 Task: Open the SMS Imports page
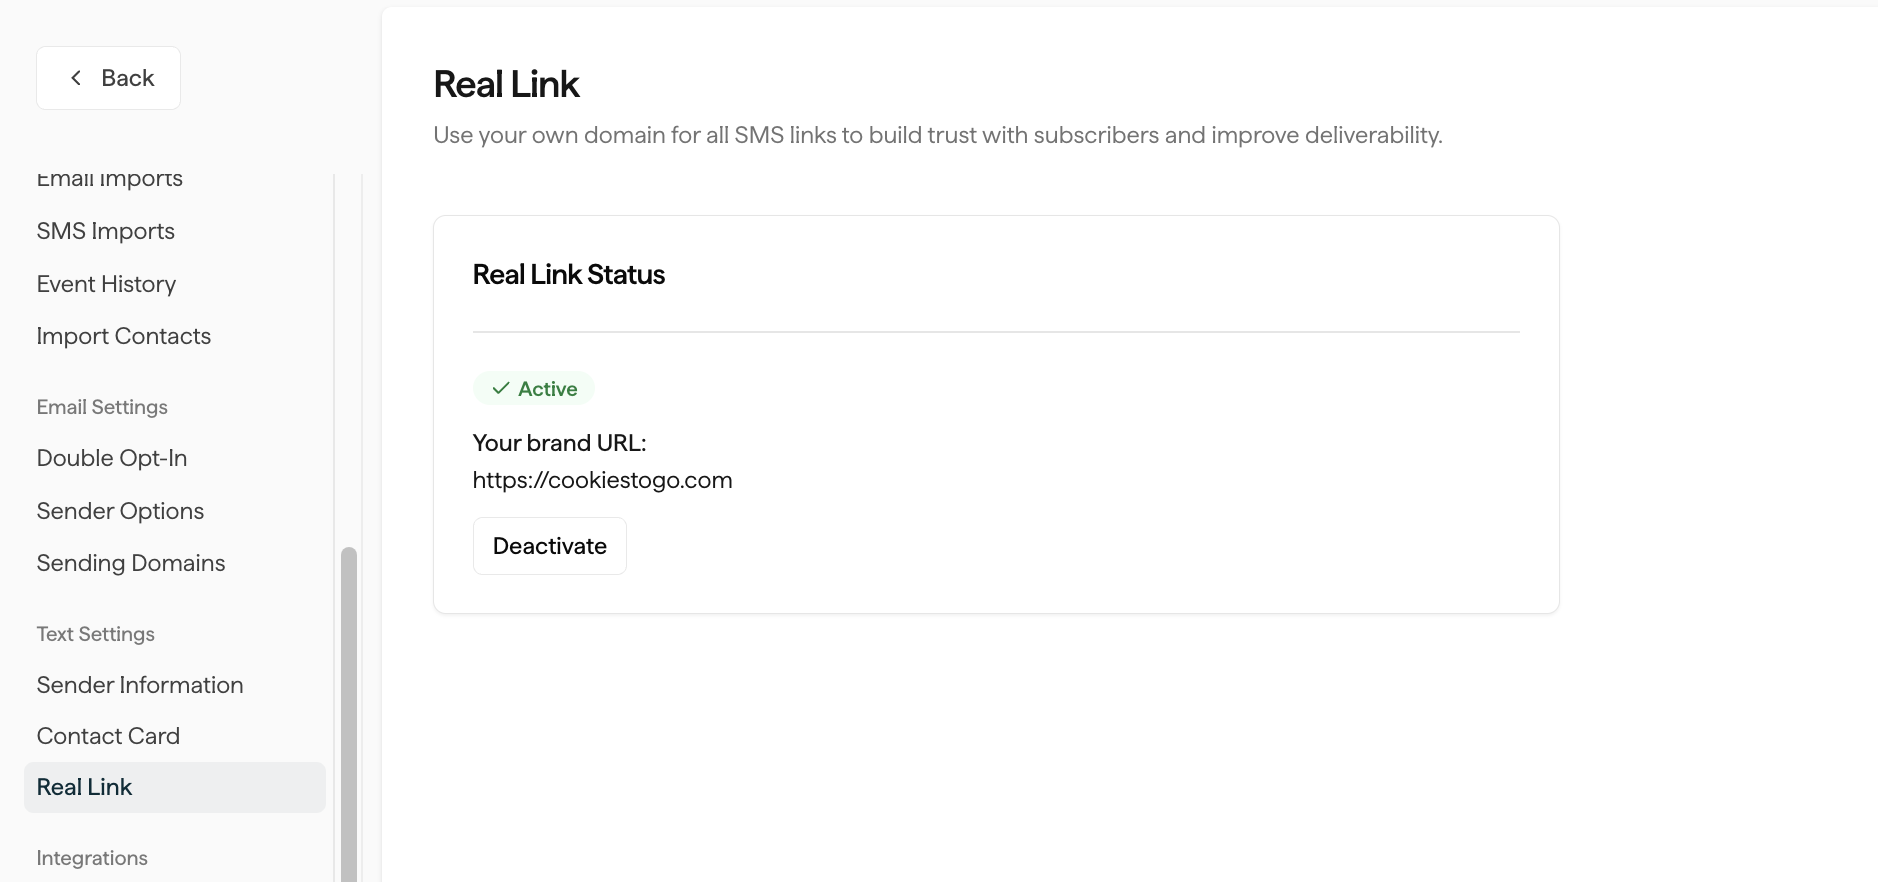tap(105, 231)
